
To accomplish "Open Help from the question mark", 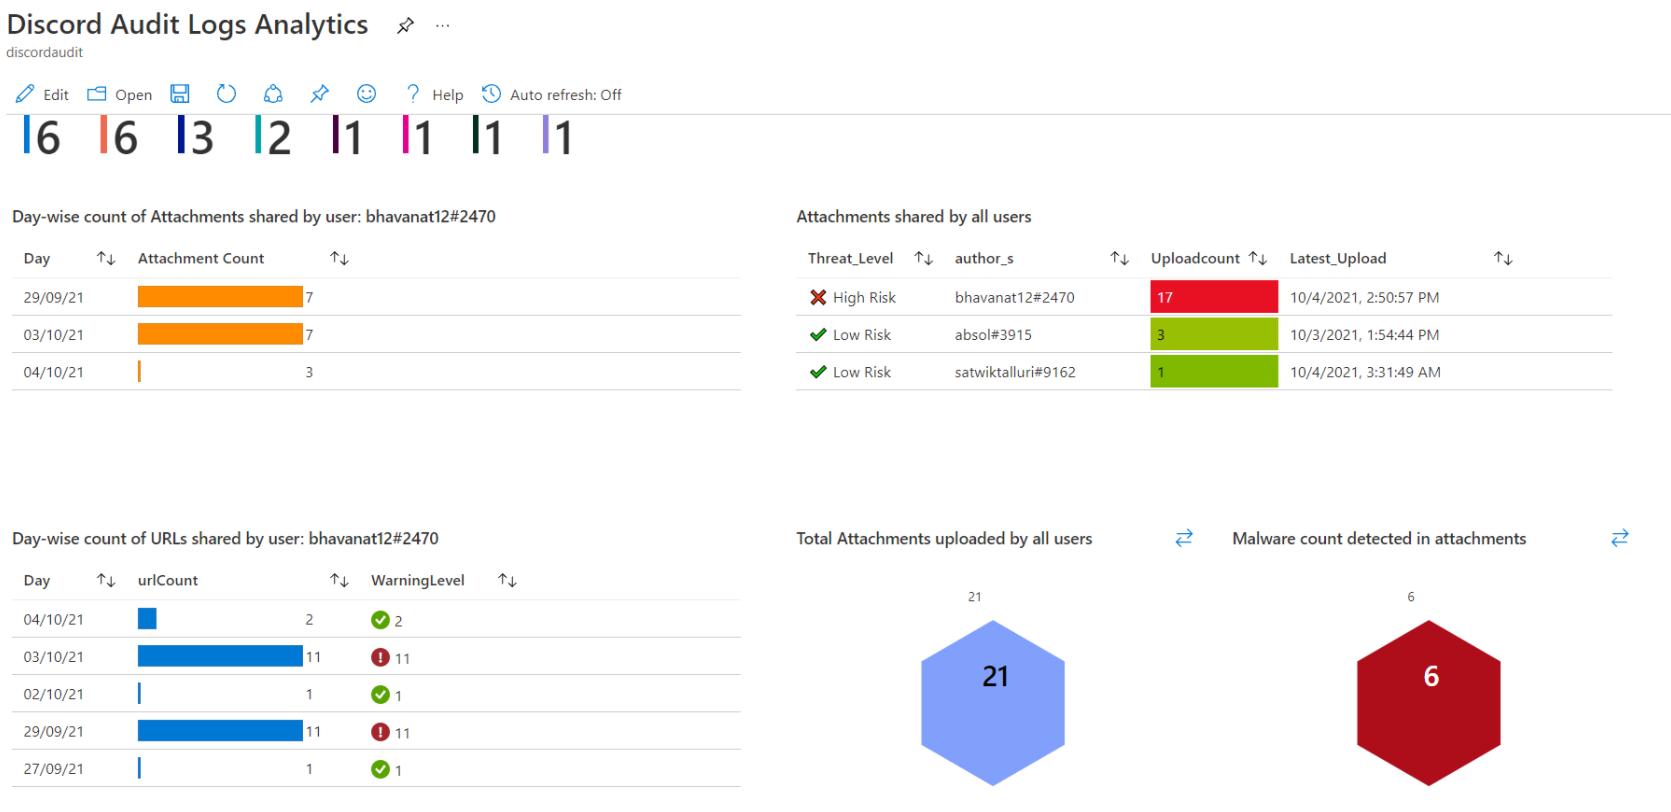I will (434, 94).
